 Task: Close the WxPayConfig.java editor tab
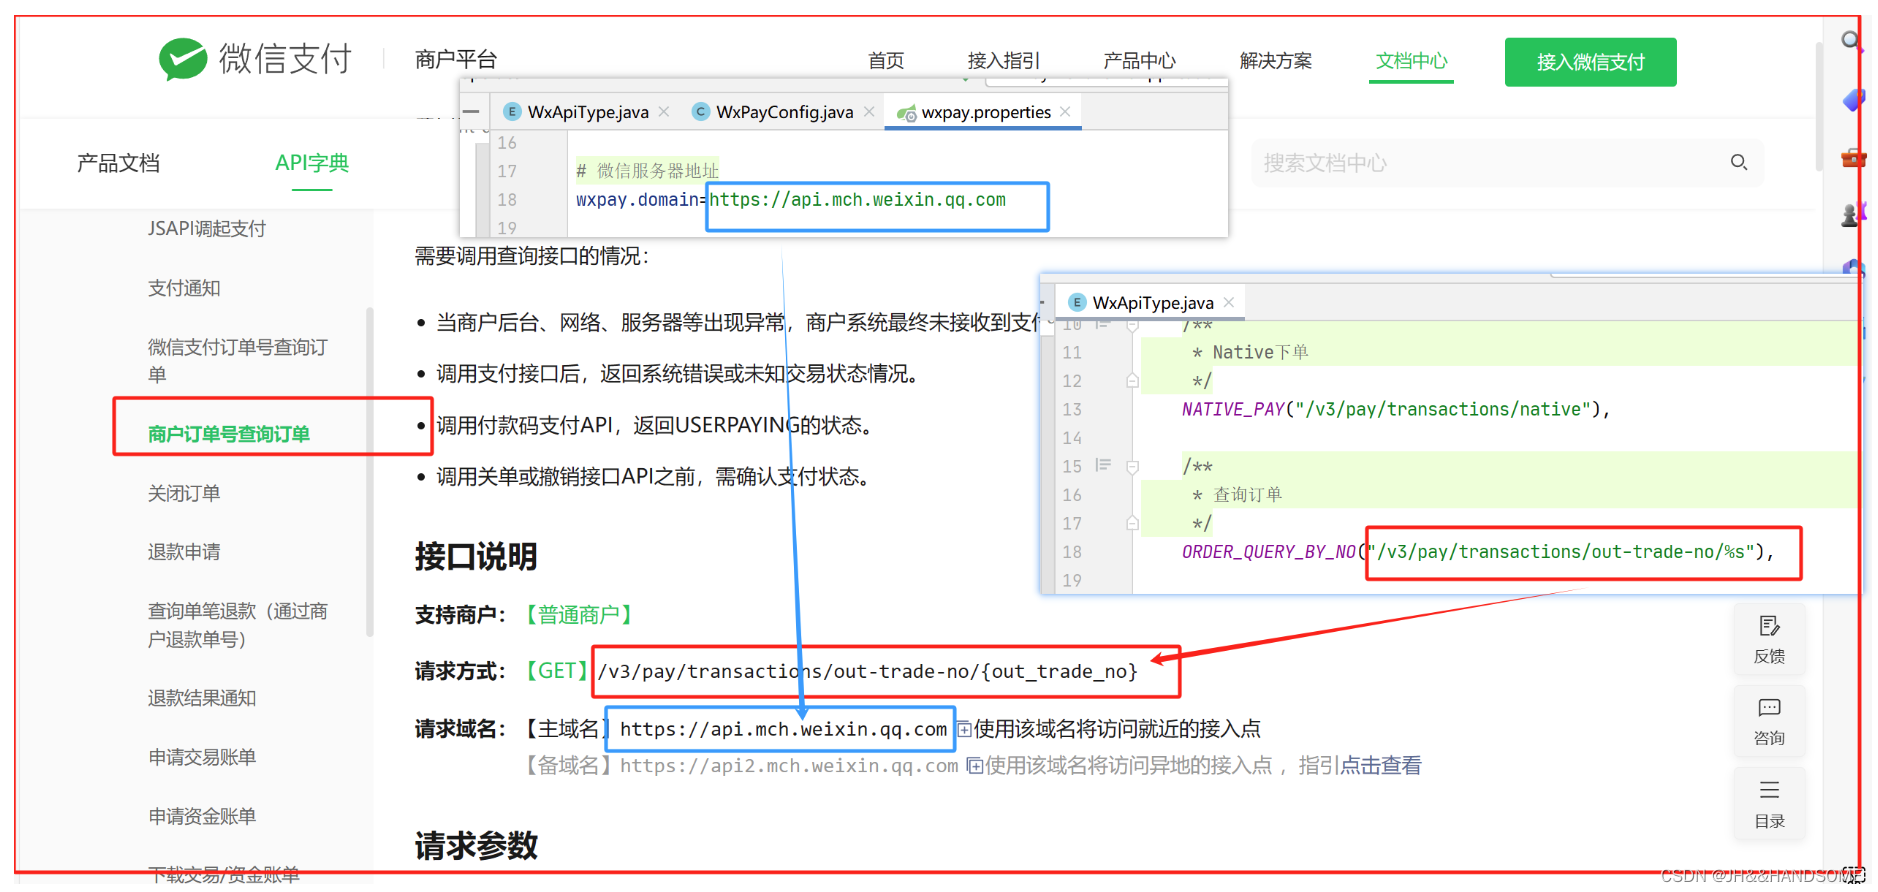click(x=869, y=111)
